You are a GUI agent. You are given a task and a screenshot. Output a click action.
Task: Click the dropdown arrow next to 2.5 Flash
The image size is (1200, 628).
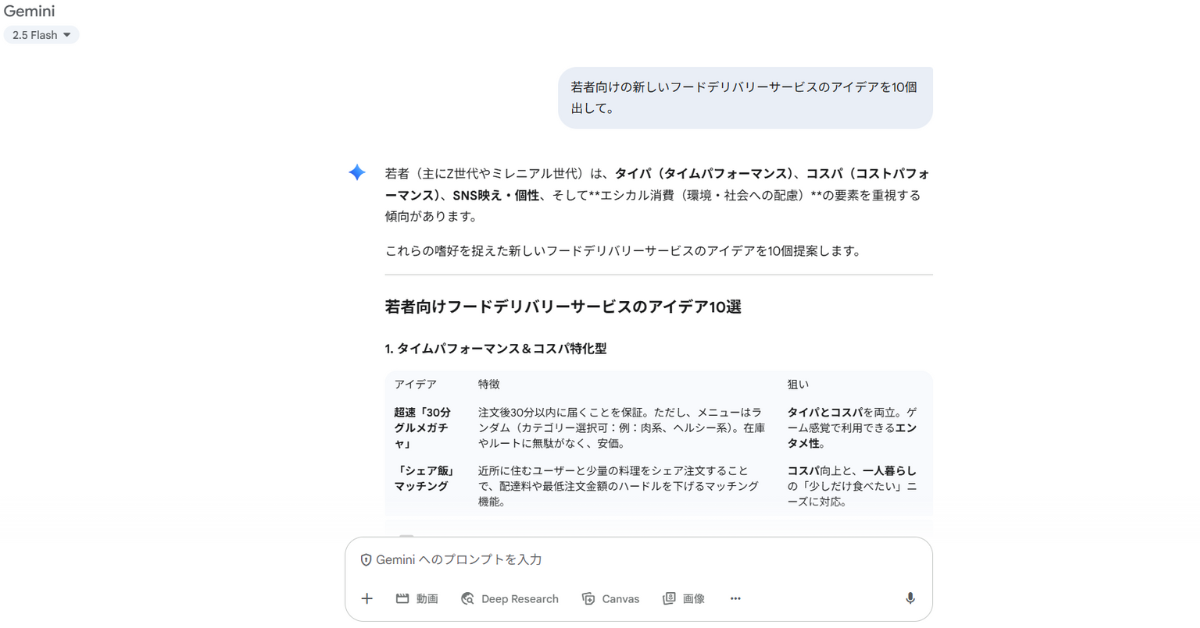click(x=68, y=34)
